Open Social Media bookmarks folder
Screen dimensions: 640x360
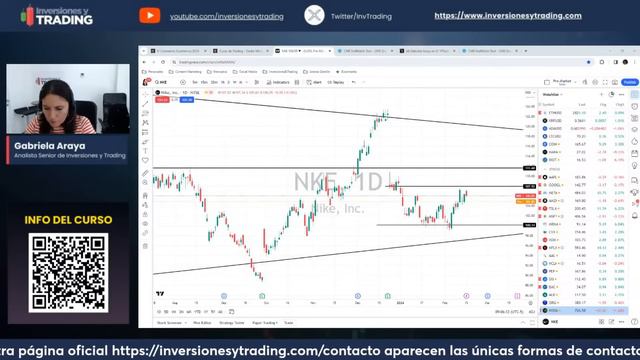tap(245, 72)
